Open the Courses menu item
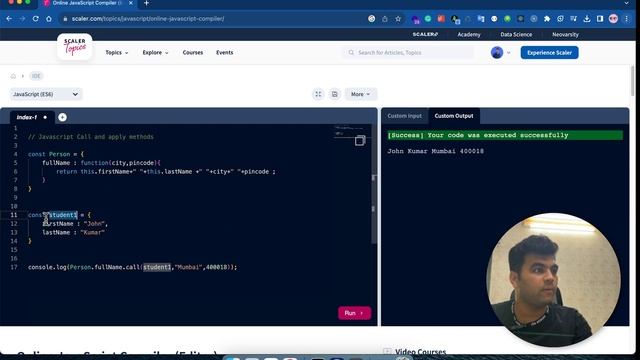The image size is (640, 360). pos(193,53)
